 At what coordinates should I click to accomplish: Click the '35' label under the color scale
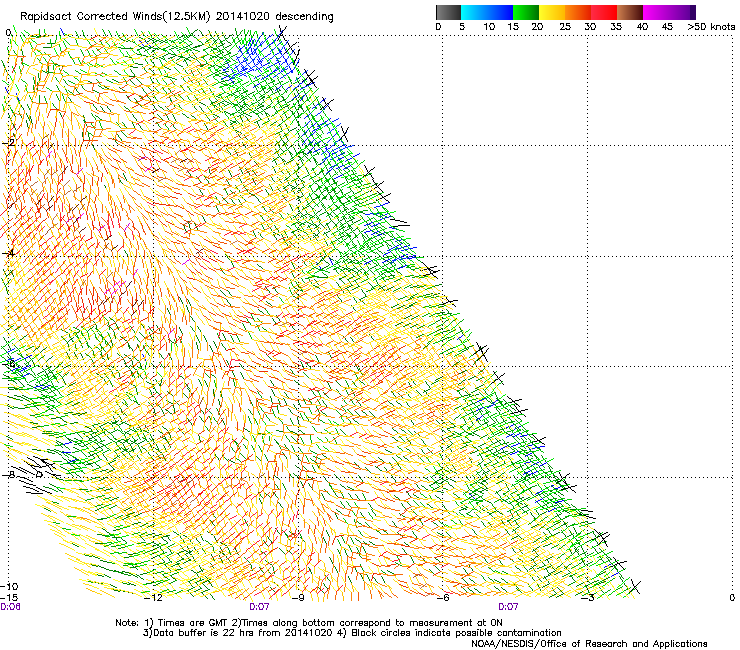click(x=616, y=27)
